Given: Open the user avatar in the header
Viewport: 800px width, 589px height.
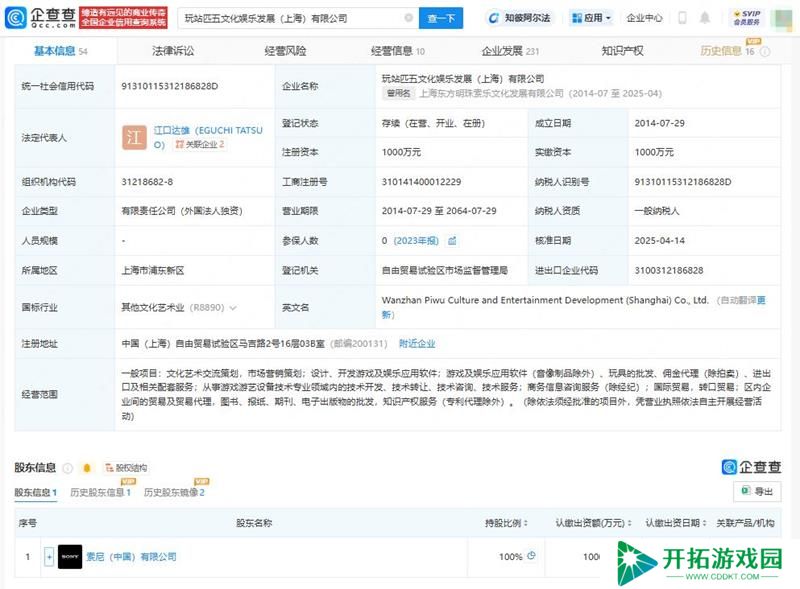Looking at the screenshot, I should (x=781, y=18).
